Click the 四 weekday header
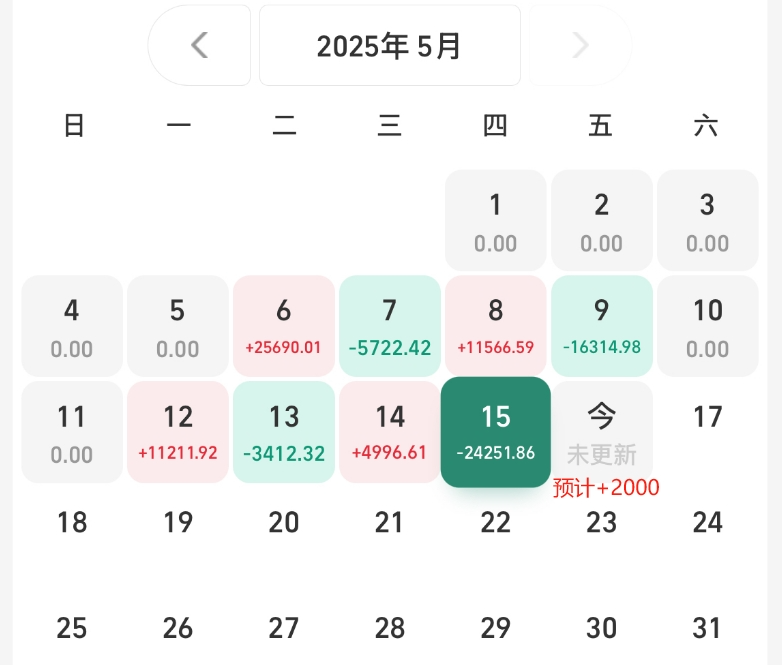This screenshot has width=782, height=665. pos(495,125)
